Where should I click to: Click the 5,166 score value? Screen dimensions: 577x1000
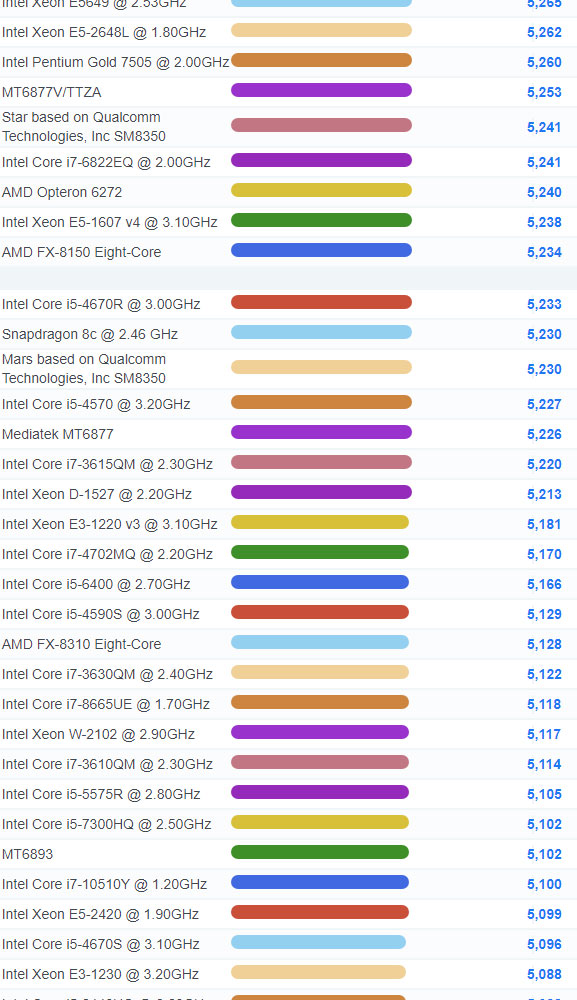pos(544,585)
